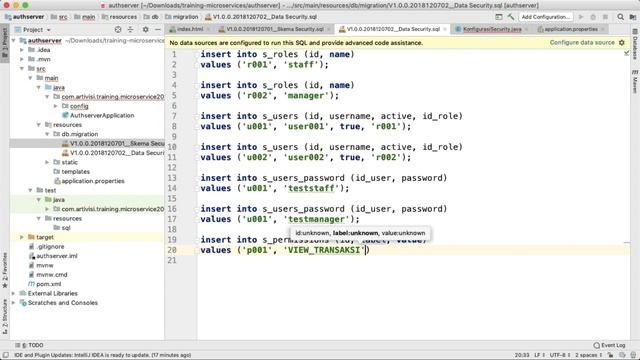640x360 pixels.
Task: Open the Add Configuration dropdown
Action: click(x=545, y=17)
